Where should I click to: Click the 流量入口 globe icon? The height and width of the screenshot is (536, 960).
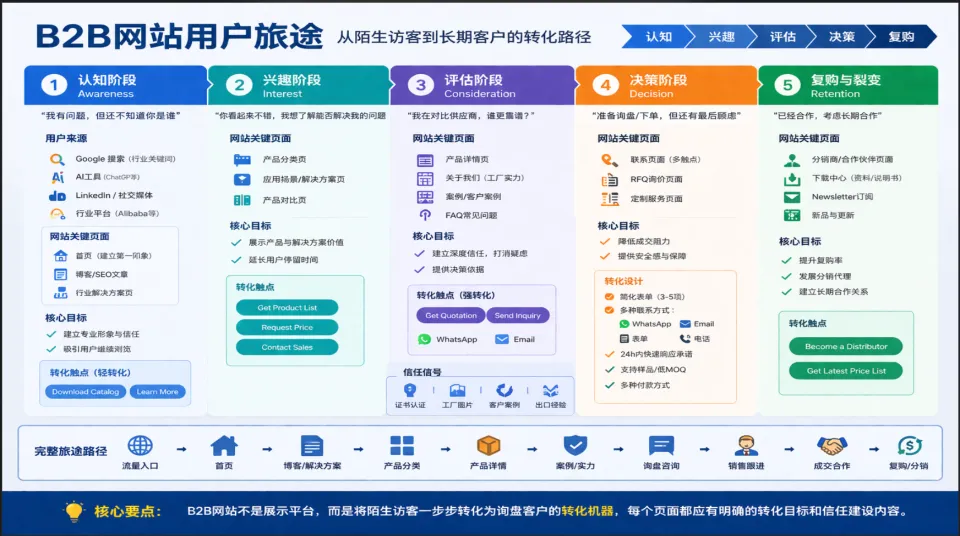(x=140, y=445)
